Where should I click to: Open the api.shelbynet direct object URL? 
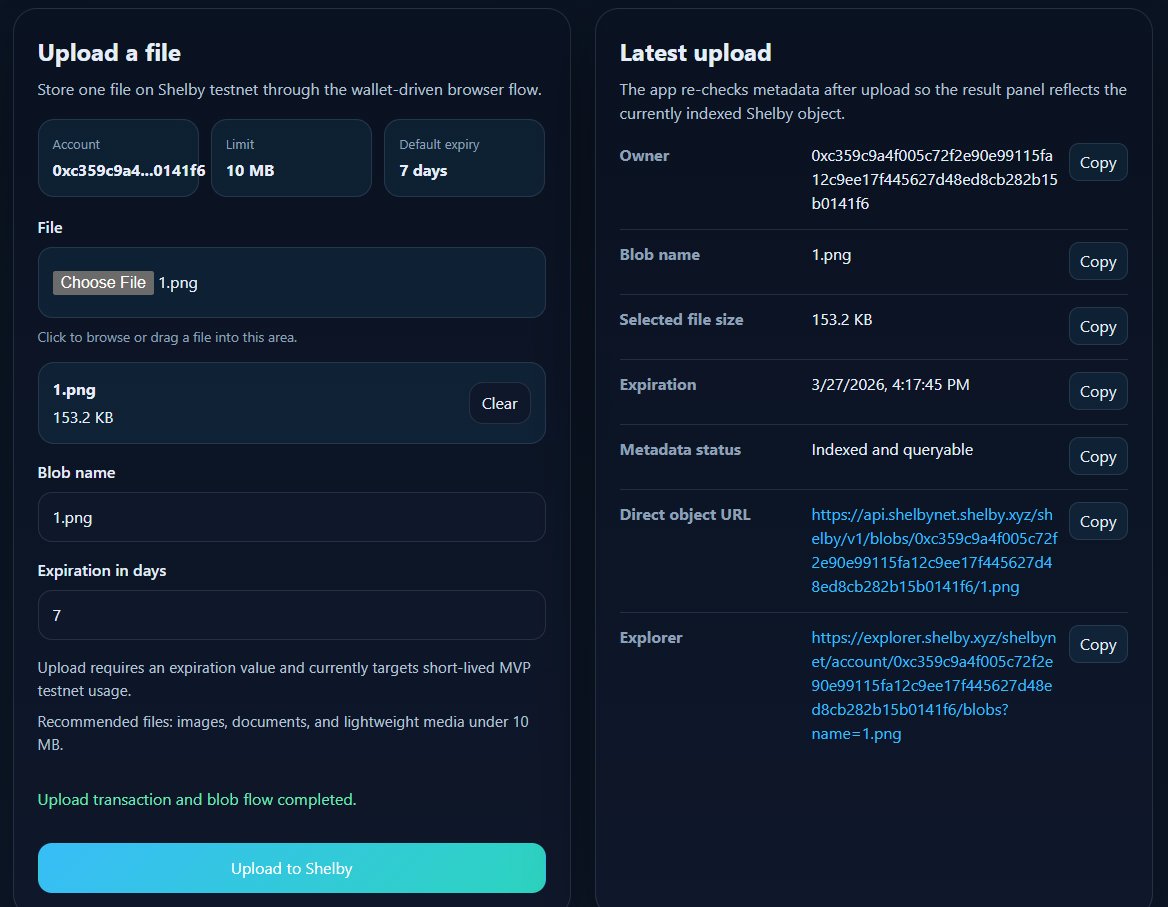pos(934,550)
